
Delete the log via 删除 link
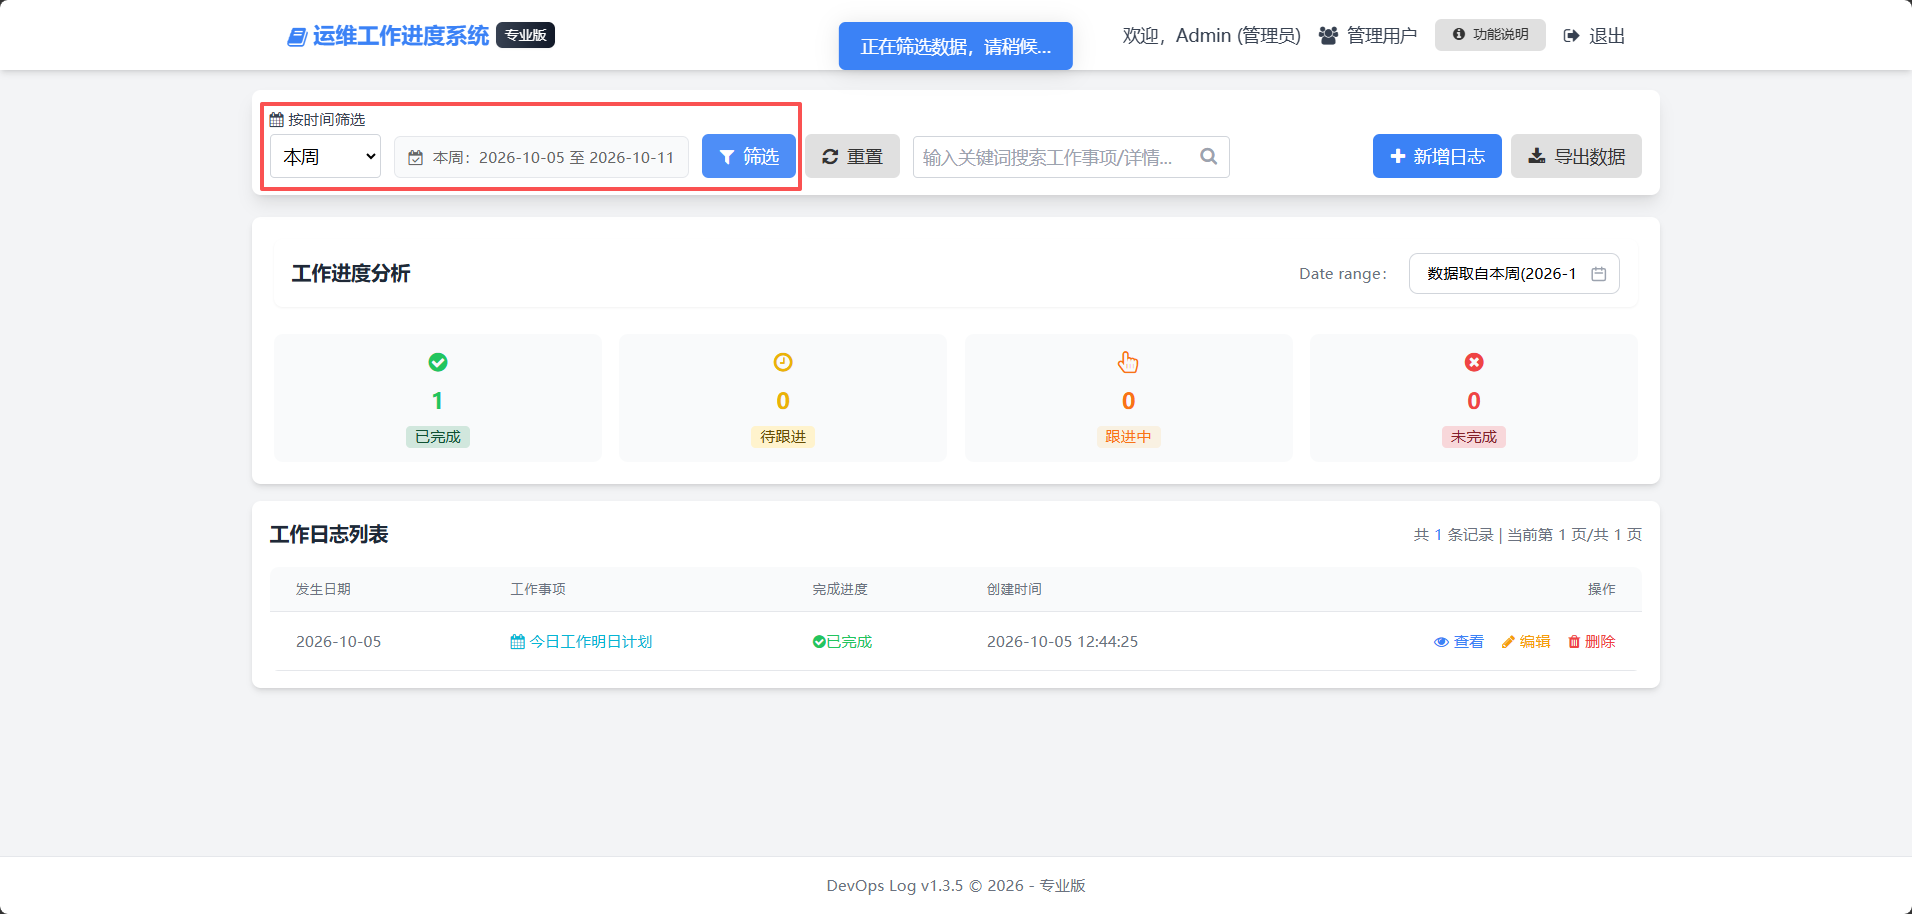1592,642
